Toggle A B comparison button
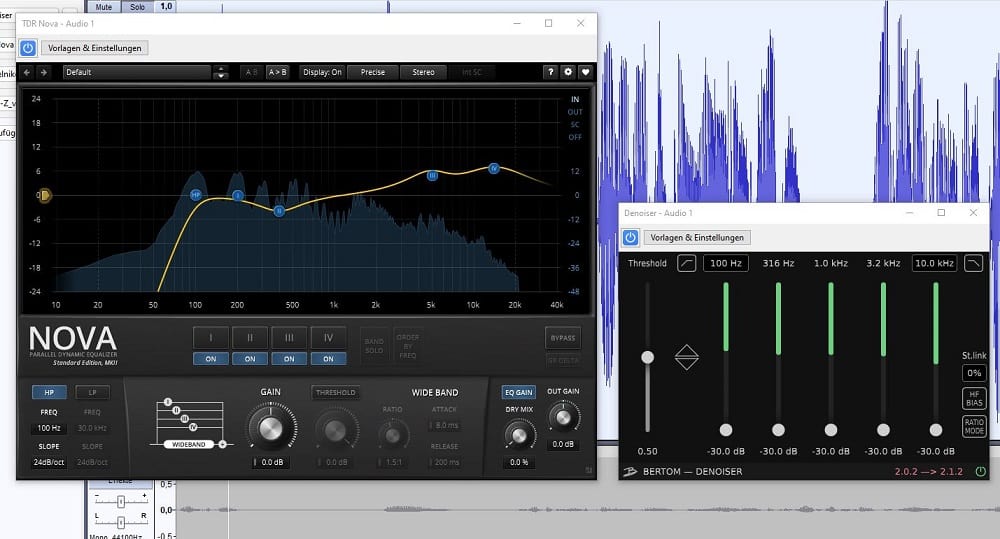The width and height of the screenshot is (1000, 539). (252, 72)
